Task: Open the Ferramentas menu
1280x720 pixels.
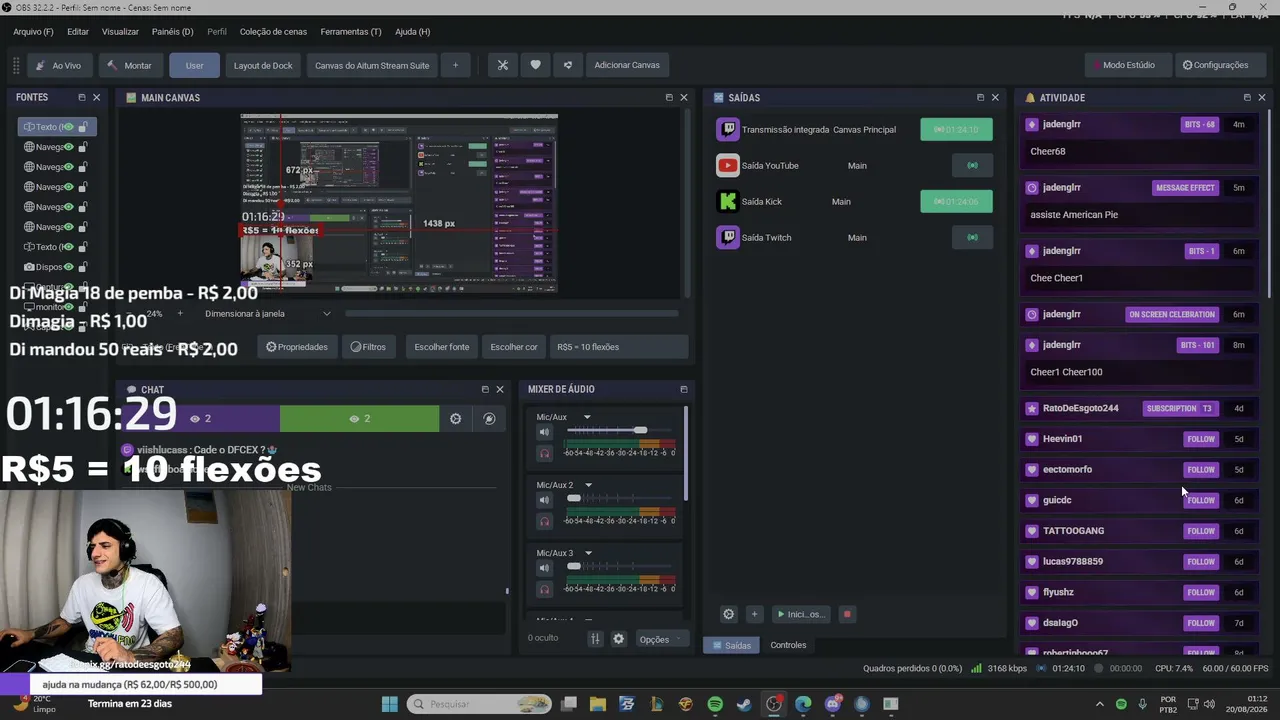Action: (351, 32)
